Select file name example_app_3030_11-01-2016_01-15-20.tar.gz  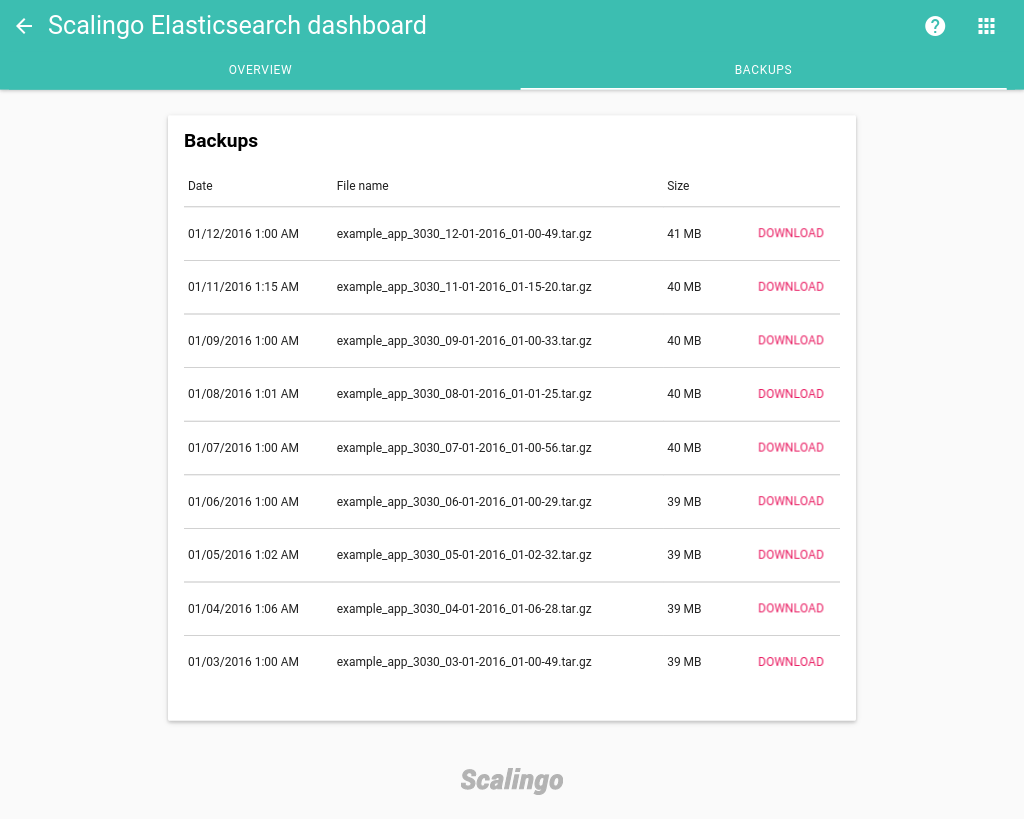[x=464, y=287]
